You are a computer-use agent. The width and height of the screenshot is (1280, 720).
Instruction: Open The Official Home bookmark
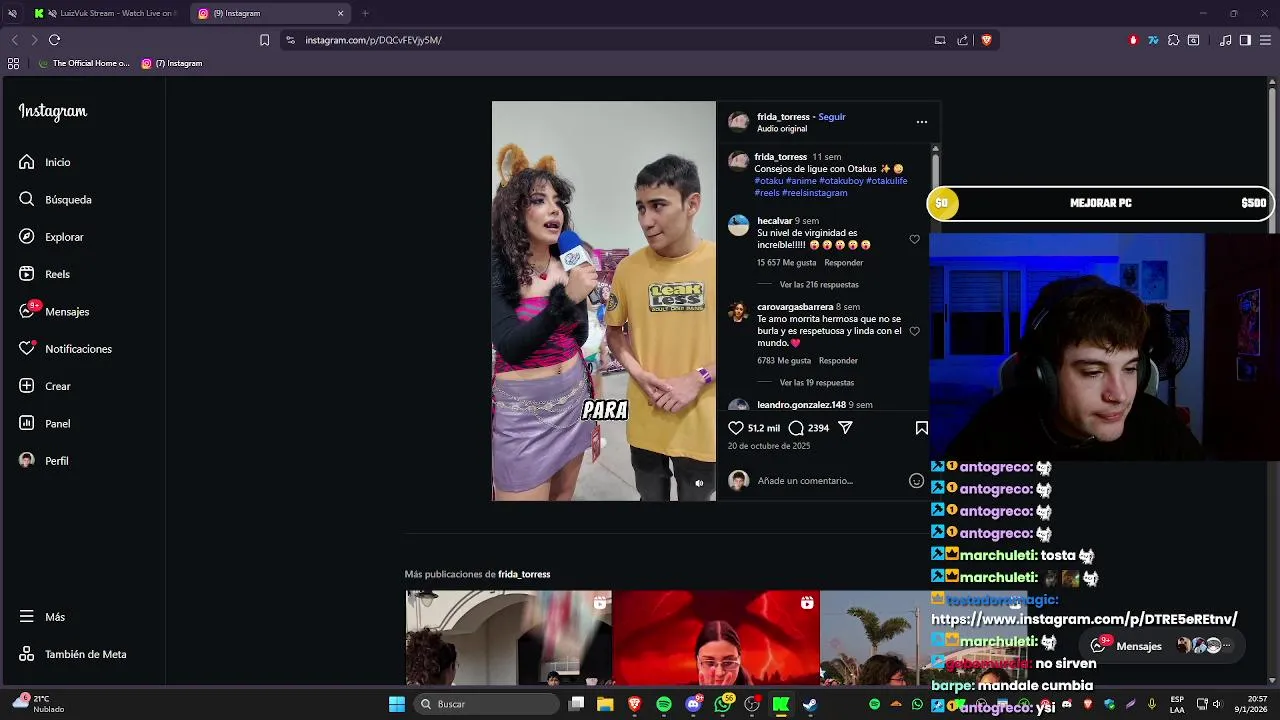[84, 63]
